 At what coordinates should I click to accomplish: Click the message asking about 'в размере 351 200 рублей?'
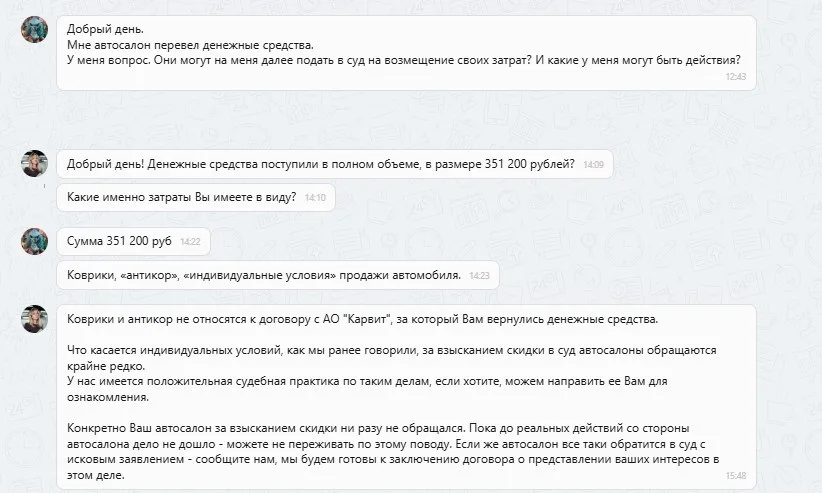point(320,164)
